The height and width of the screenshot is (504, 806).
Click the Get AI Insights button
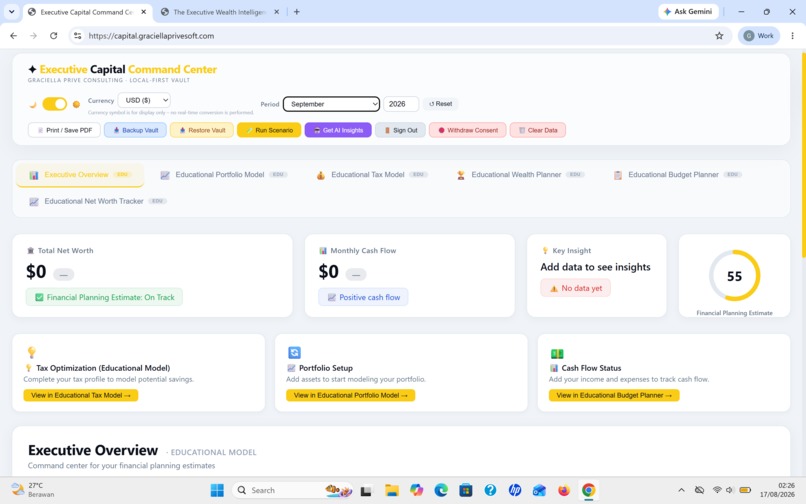338,130
